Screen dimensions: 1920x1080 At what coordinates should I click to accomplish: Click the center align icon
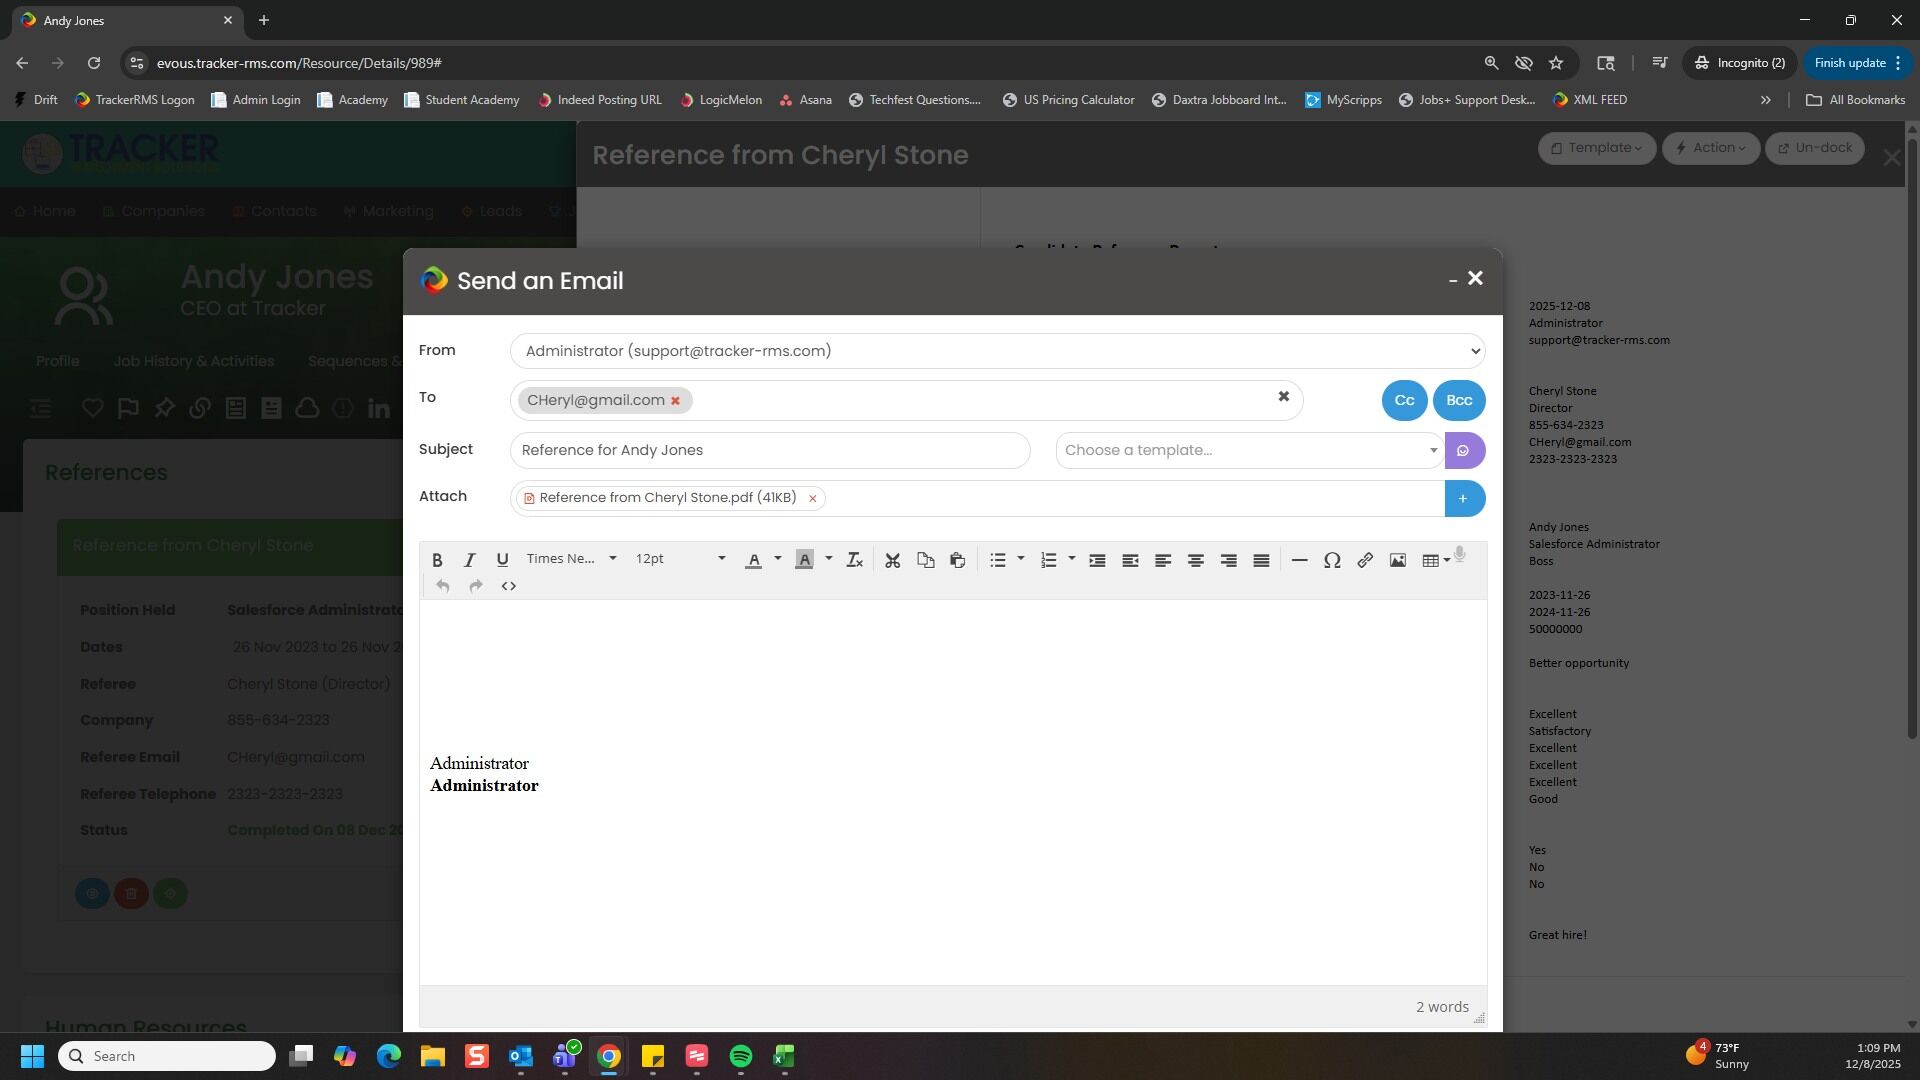point(1195,560)
